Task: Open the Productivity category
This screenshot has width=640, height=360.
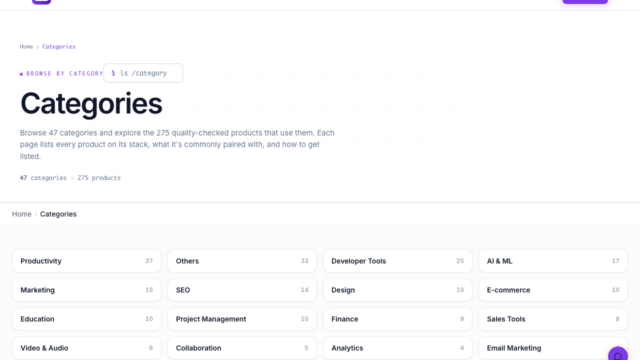Action: 87,261
